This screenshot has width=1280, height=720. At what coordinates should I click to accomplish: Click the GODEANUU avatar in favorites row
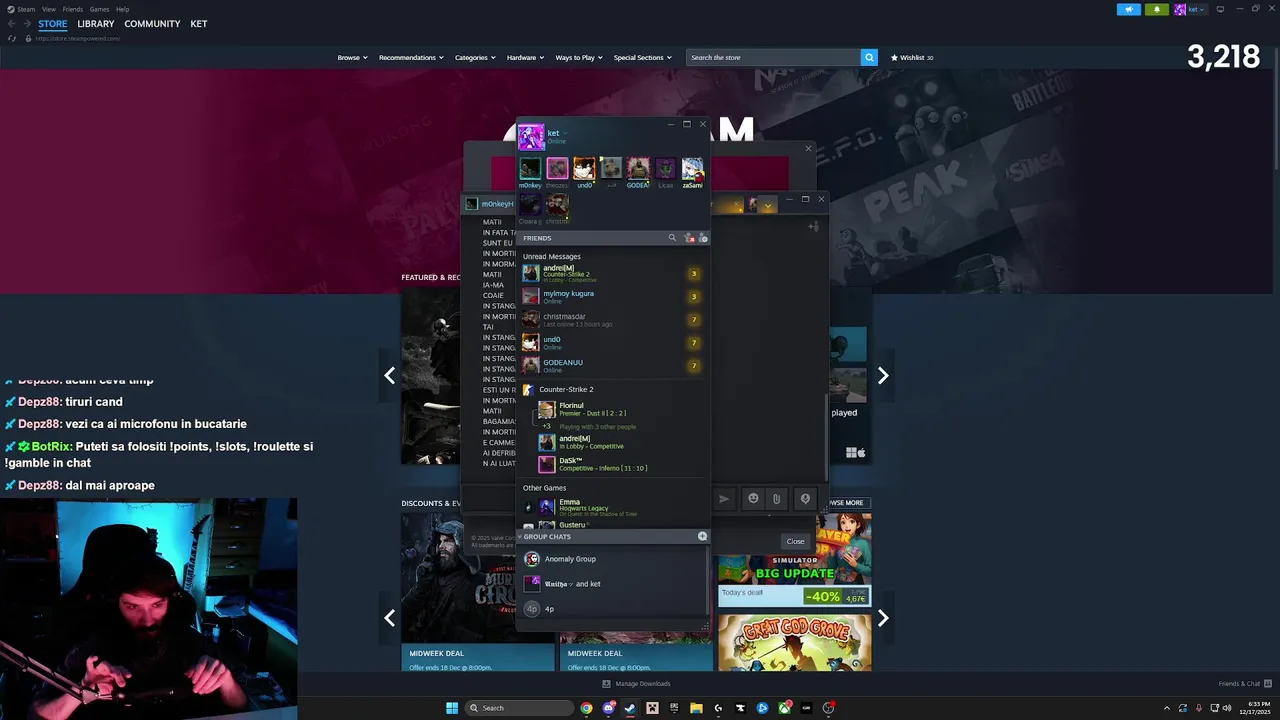(638, 168)
